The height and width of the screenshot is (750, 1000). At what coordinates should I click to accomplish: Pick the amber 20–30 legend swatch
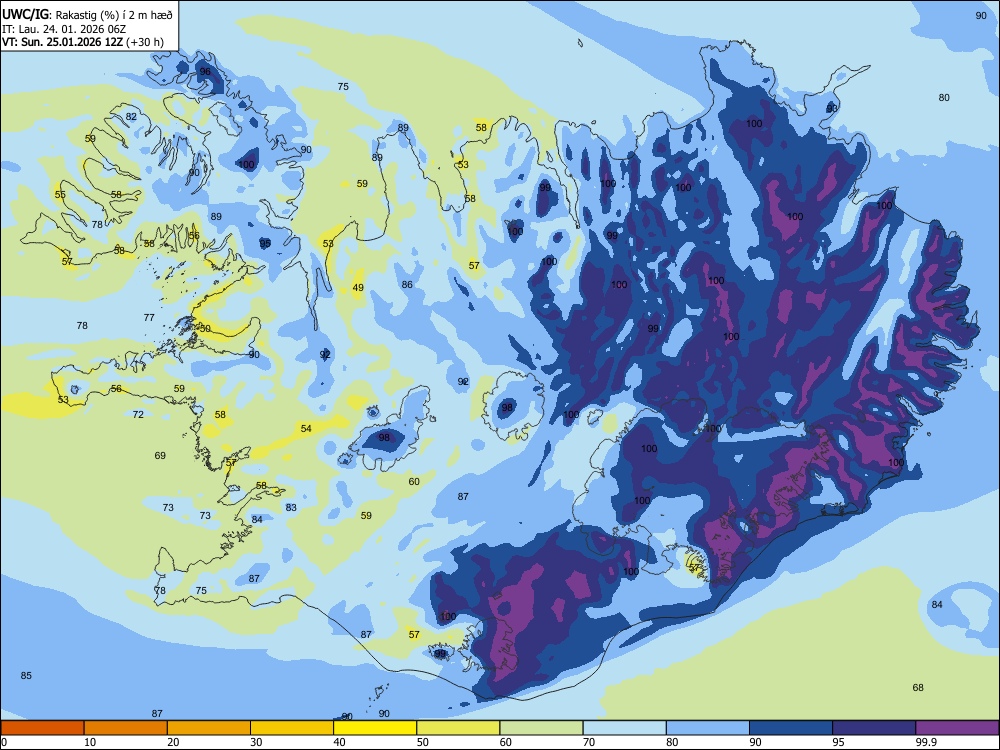pyautogui.click(x=209, y=728)
